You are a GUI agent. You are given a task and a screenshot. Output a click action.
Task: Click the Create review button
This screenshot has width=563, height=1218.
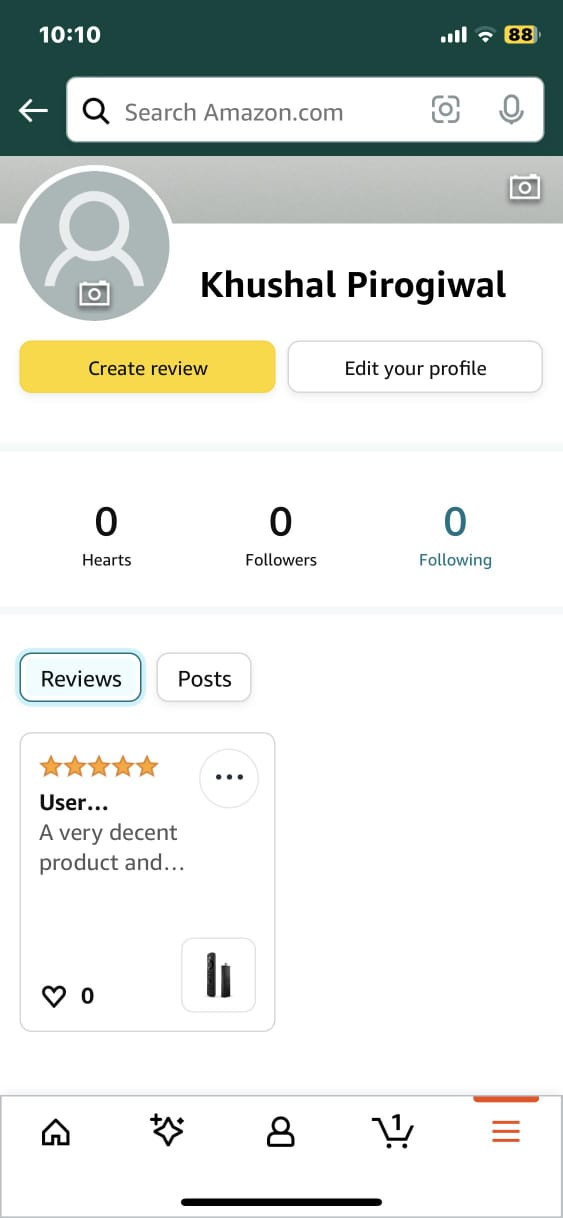tap(147, 367)
